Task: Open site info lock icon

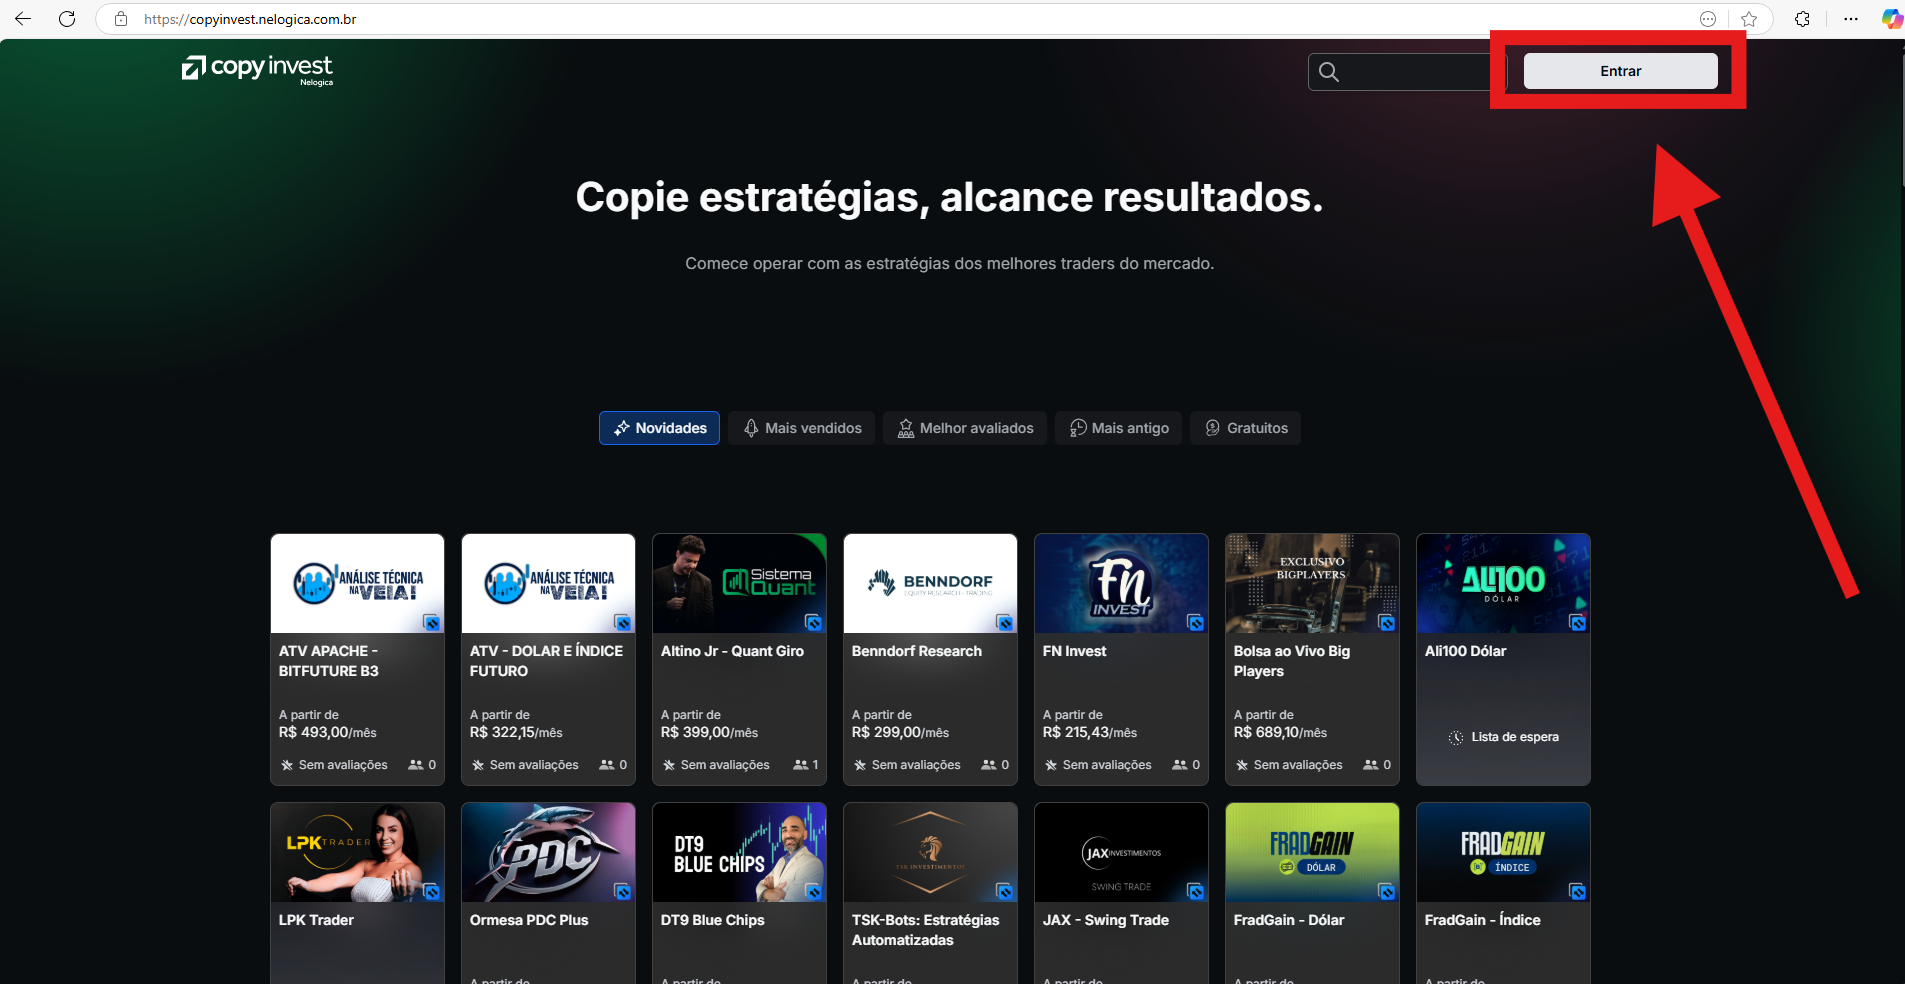Action: click(121, 19)
